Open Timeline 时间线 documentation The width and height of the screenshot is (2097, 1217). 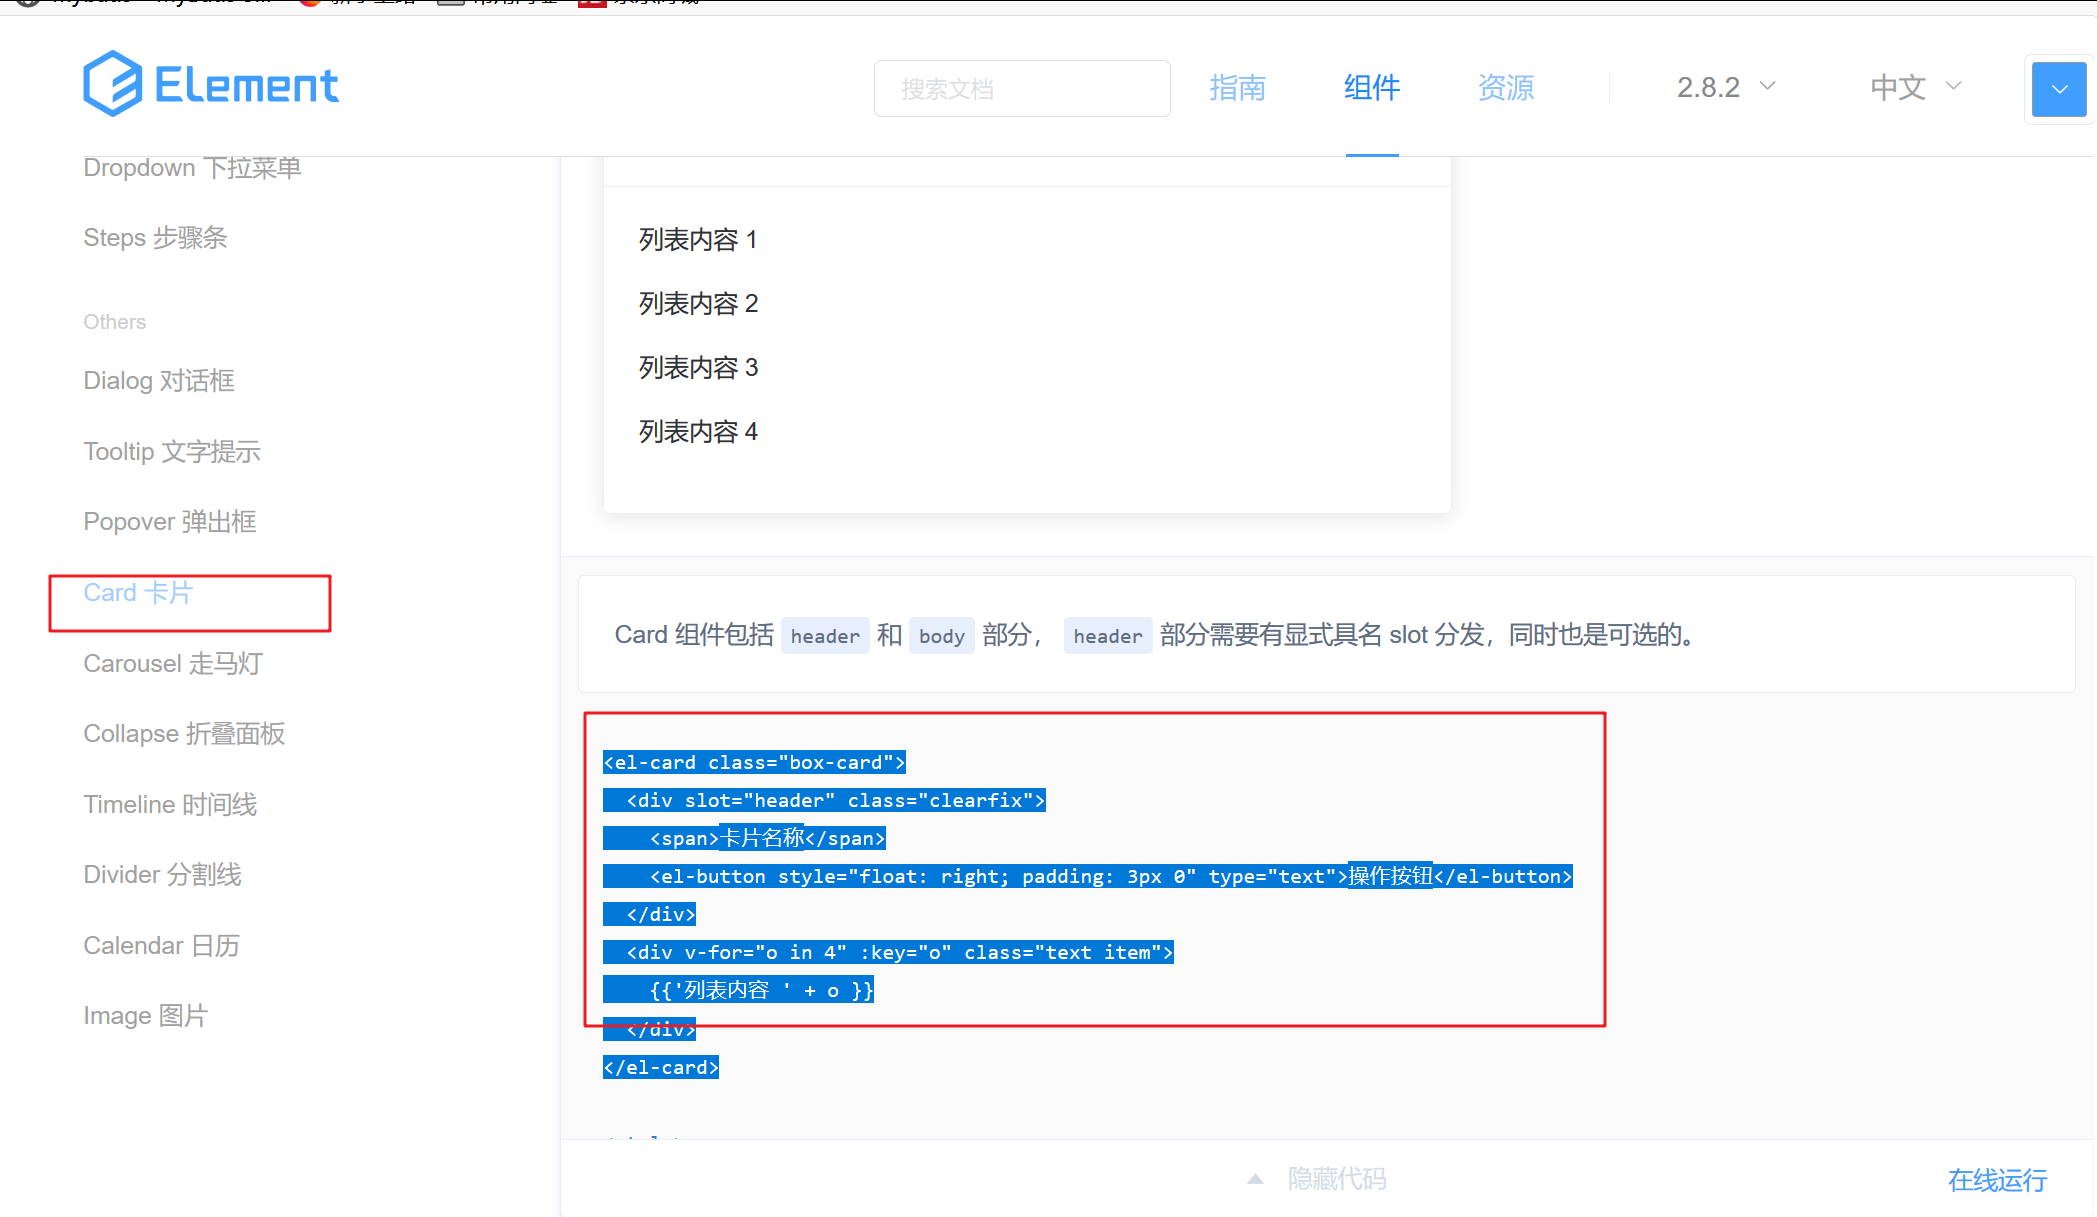click(170, 804)
